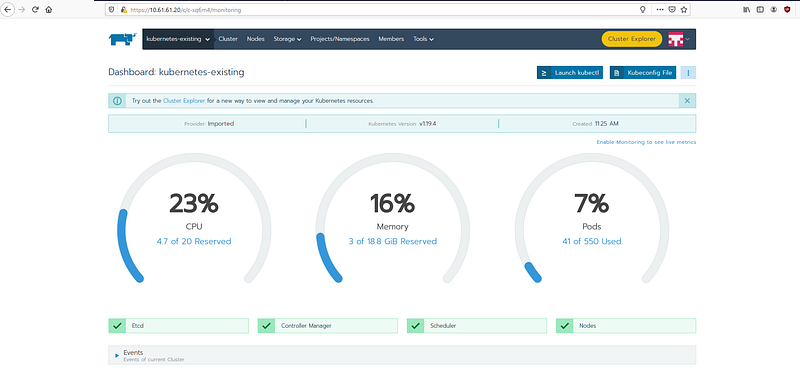
Task: Open the Nodes tab
Action: [256, 39]
